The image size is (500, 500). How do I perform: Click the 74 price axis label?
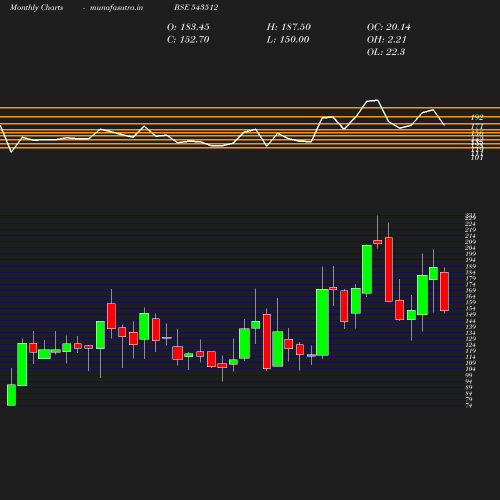[469, 405]
